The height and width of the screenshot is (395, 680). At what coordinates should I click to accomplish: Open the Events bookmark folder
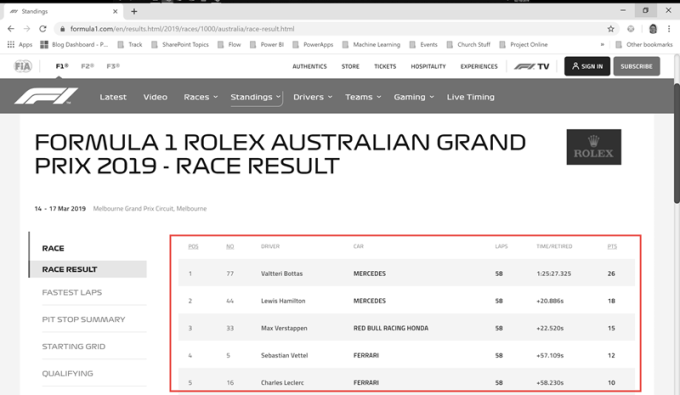[423, 44]
